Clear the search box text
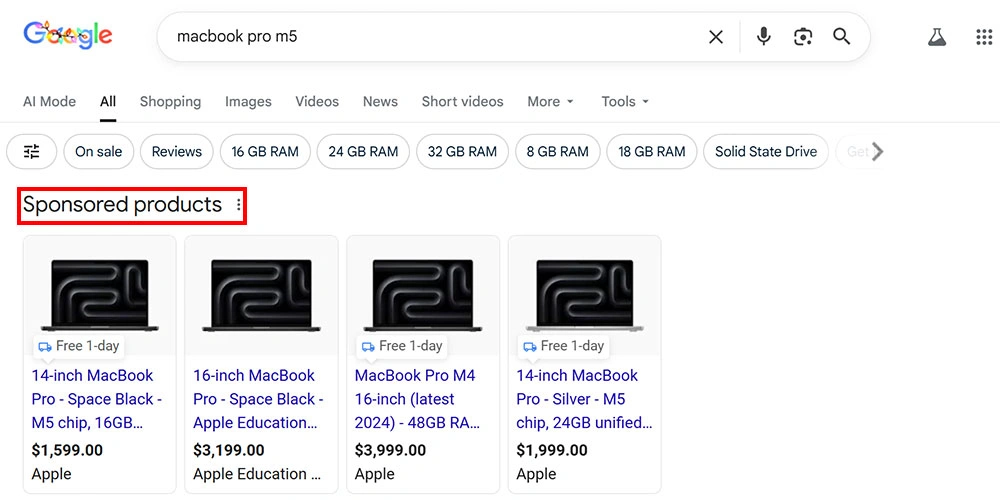Viewport: 1000px width, 500px height. click(716, 37)
